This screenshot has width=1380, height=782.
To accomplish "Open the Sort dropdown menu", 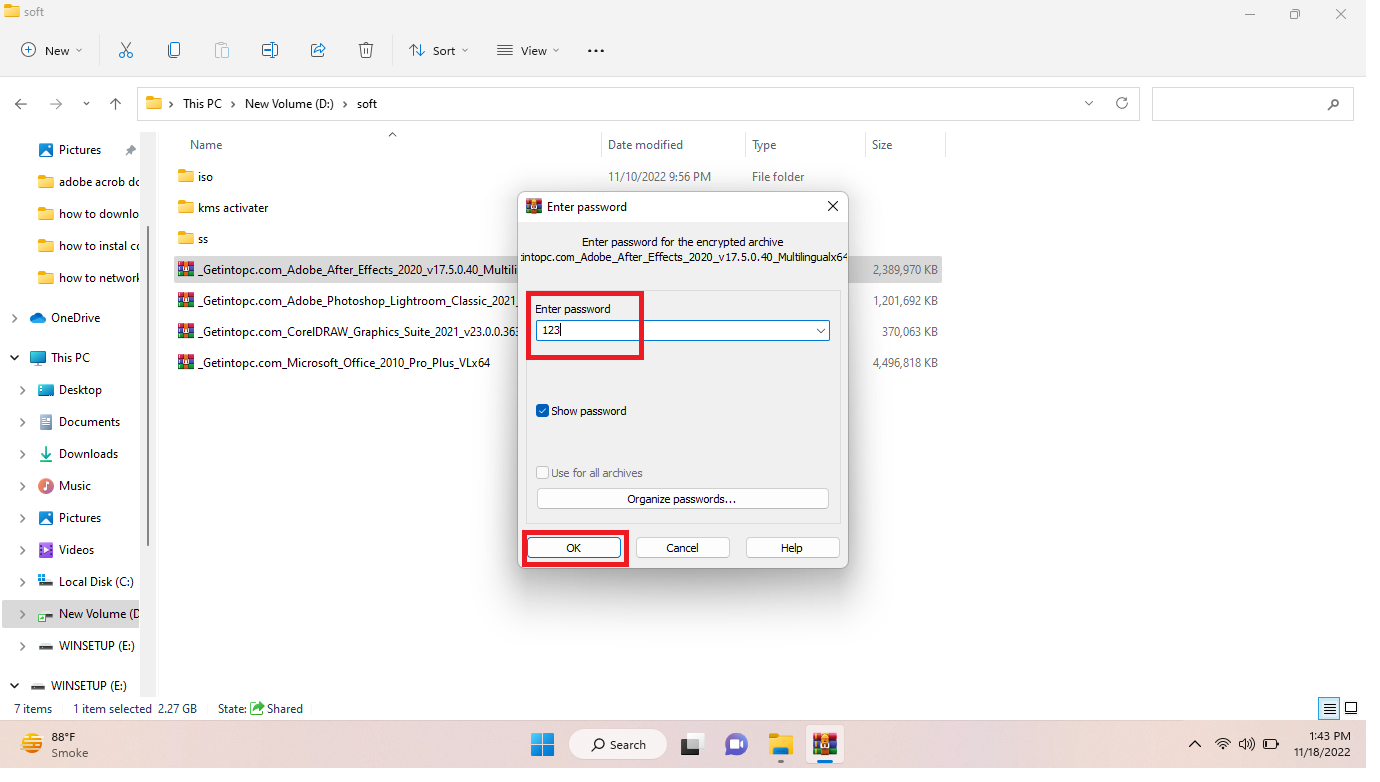I will pos(438,50).
